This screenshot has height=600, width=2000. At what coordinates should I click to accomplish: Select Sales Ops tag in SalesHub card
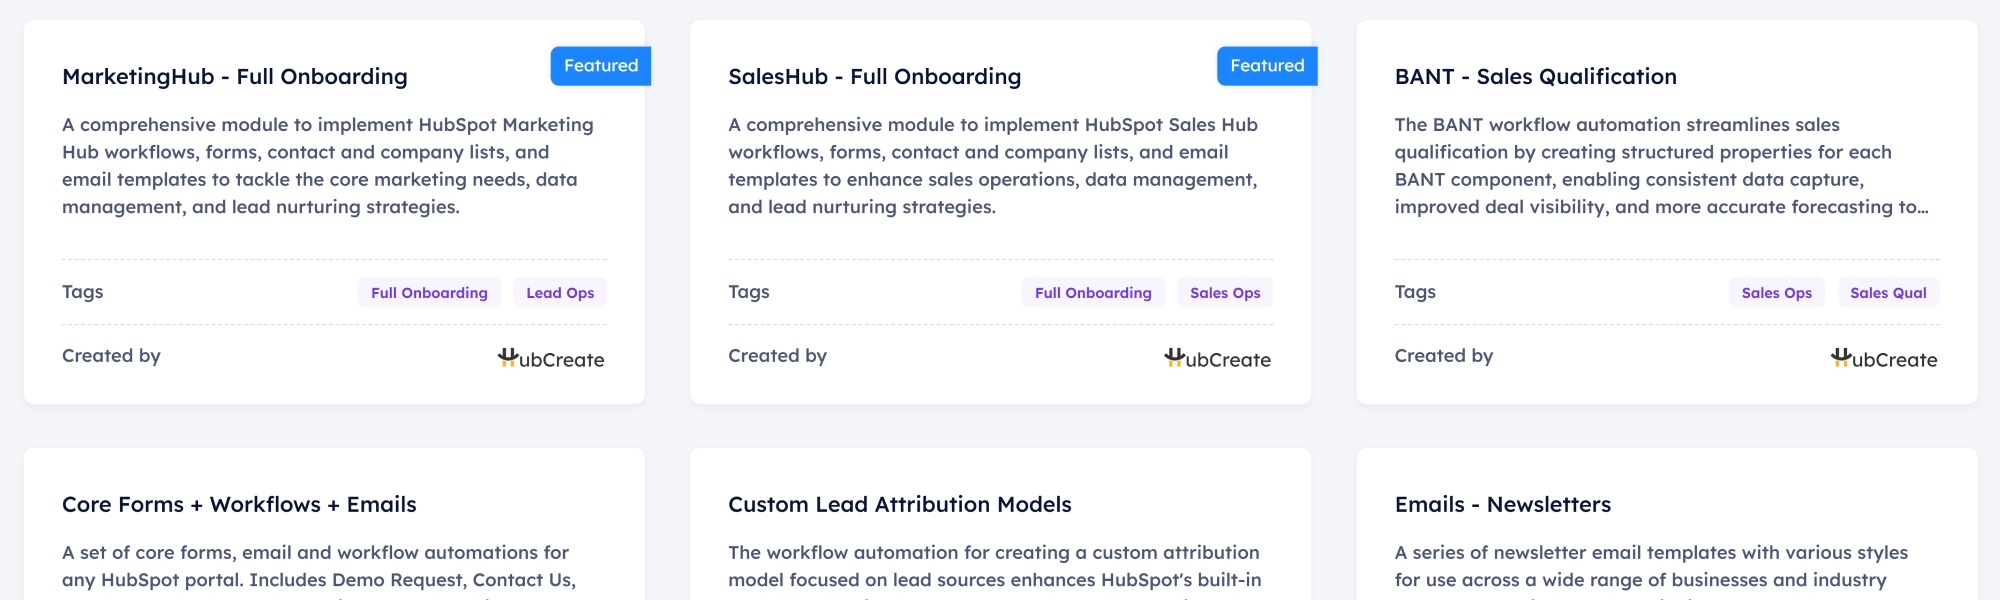(1225, 293)
